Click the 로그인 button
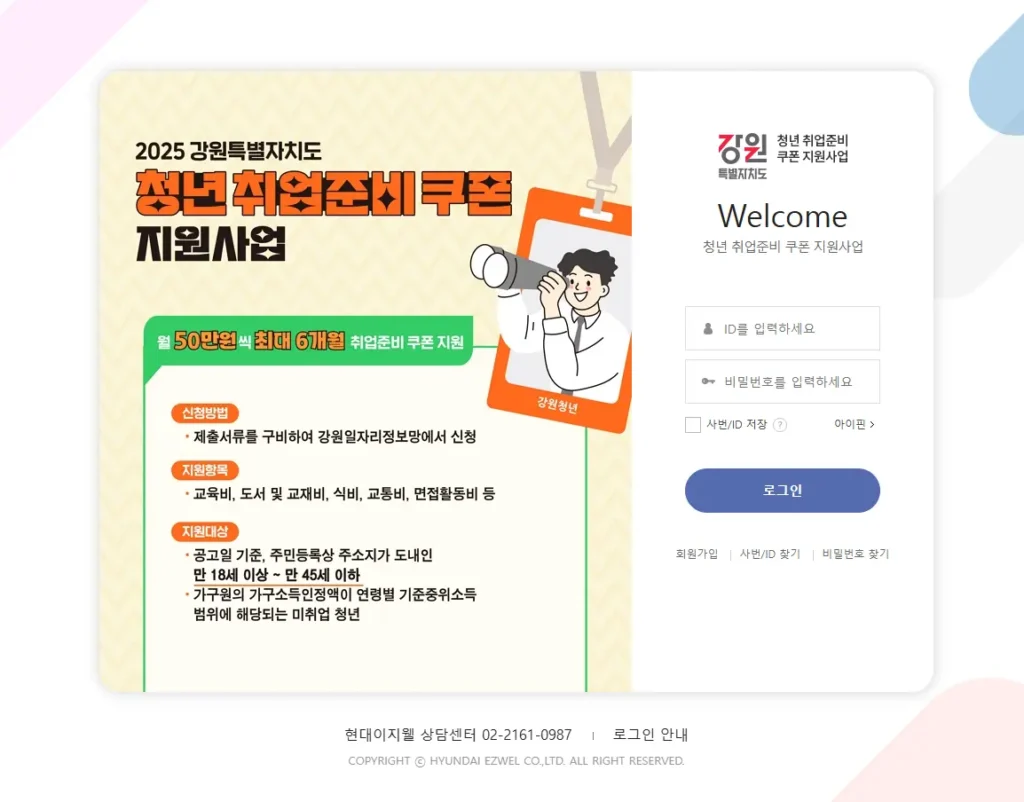Viewport: 1024px width, 802px height. pos(782,490)
